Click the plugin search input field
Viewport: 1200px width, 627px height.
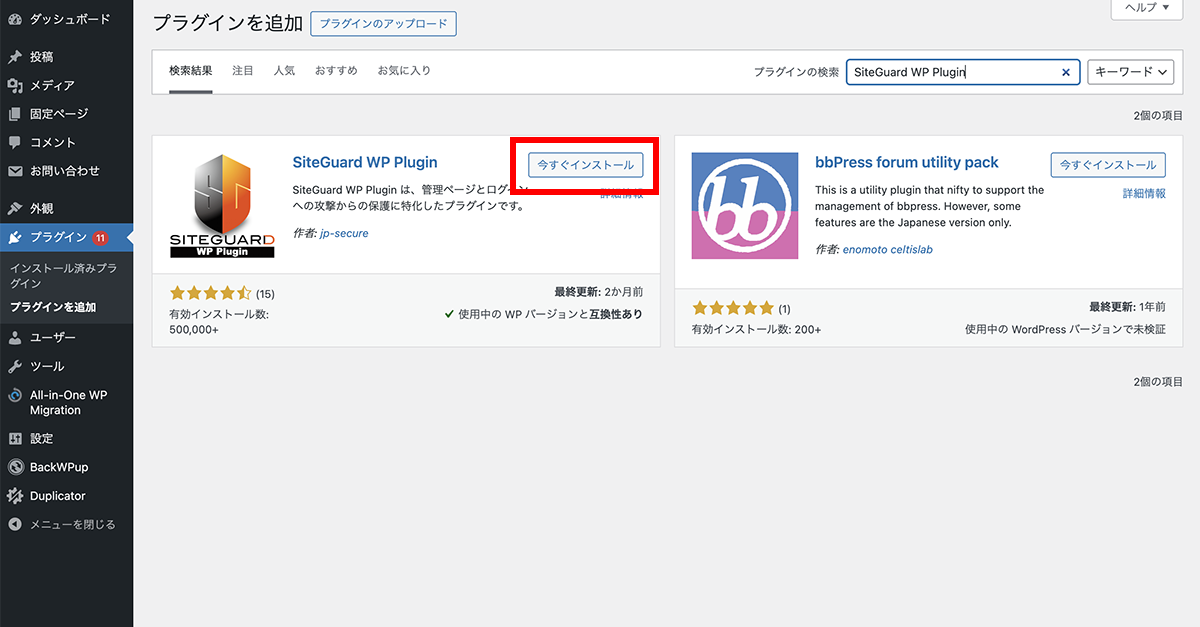(x=950, y=72)
